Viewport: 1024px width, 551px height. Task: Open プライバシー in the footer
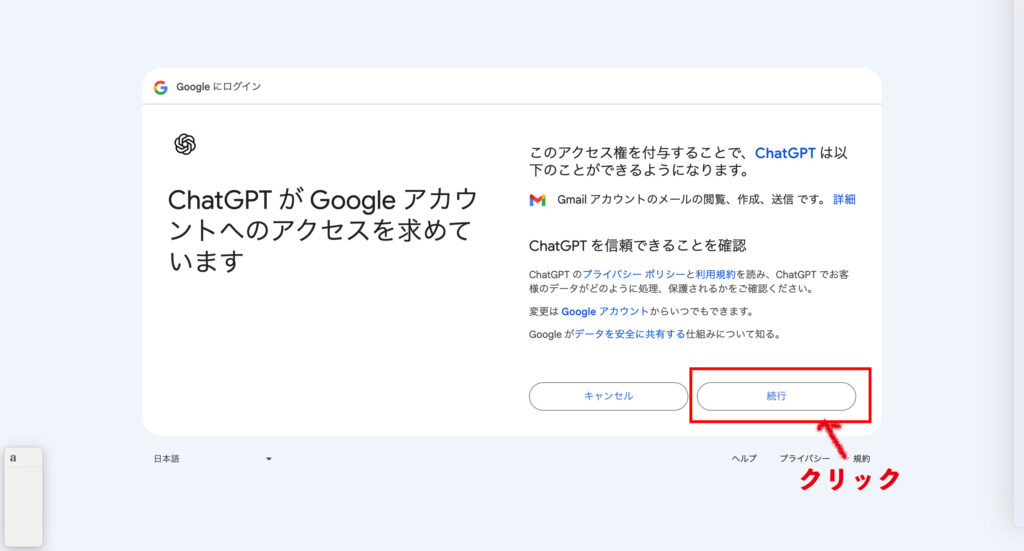pyautogui.click(x=804, y=459)
